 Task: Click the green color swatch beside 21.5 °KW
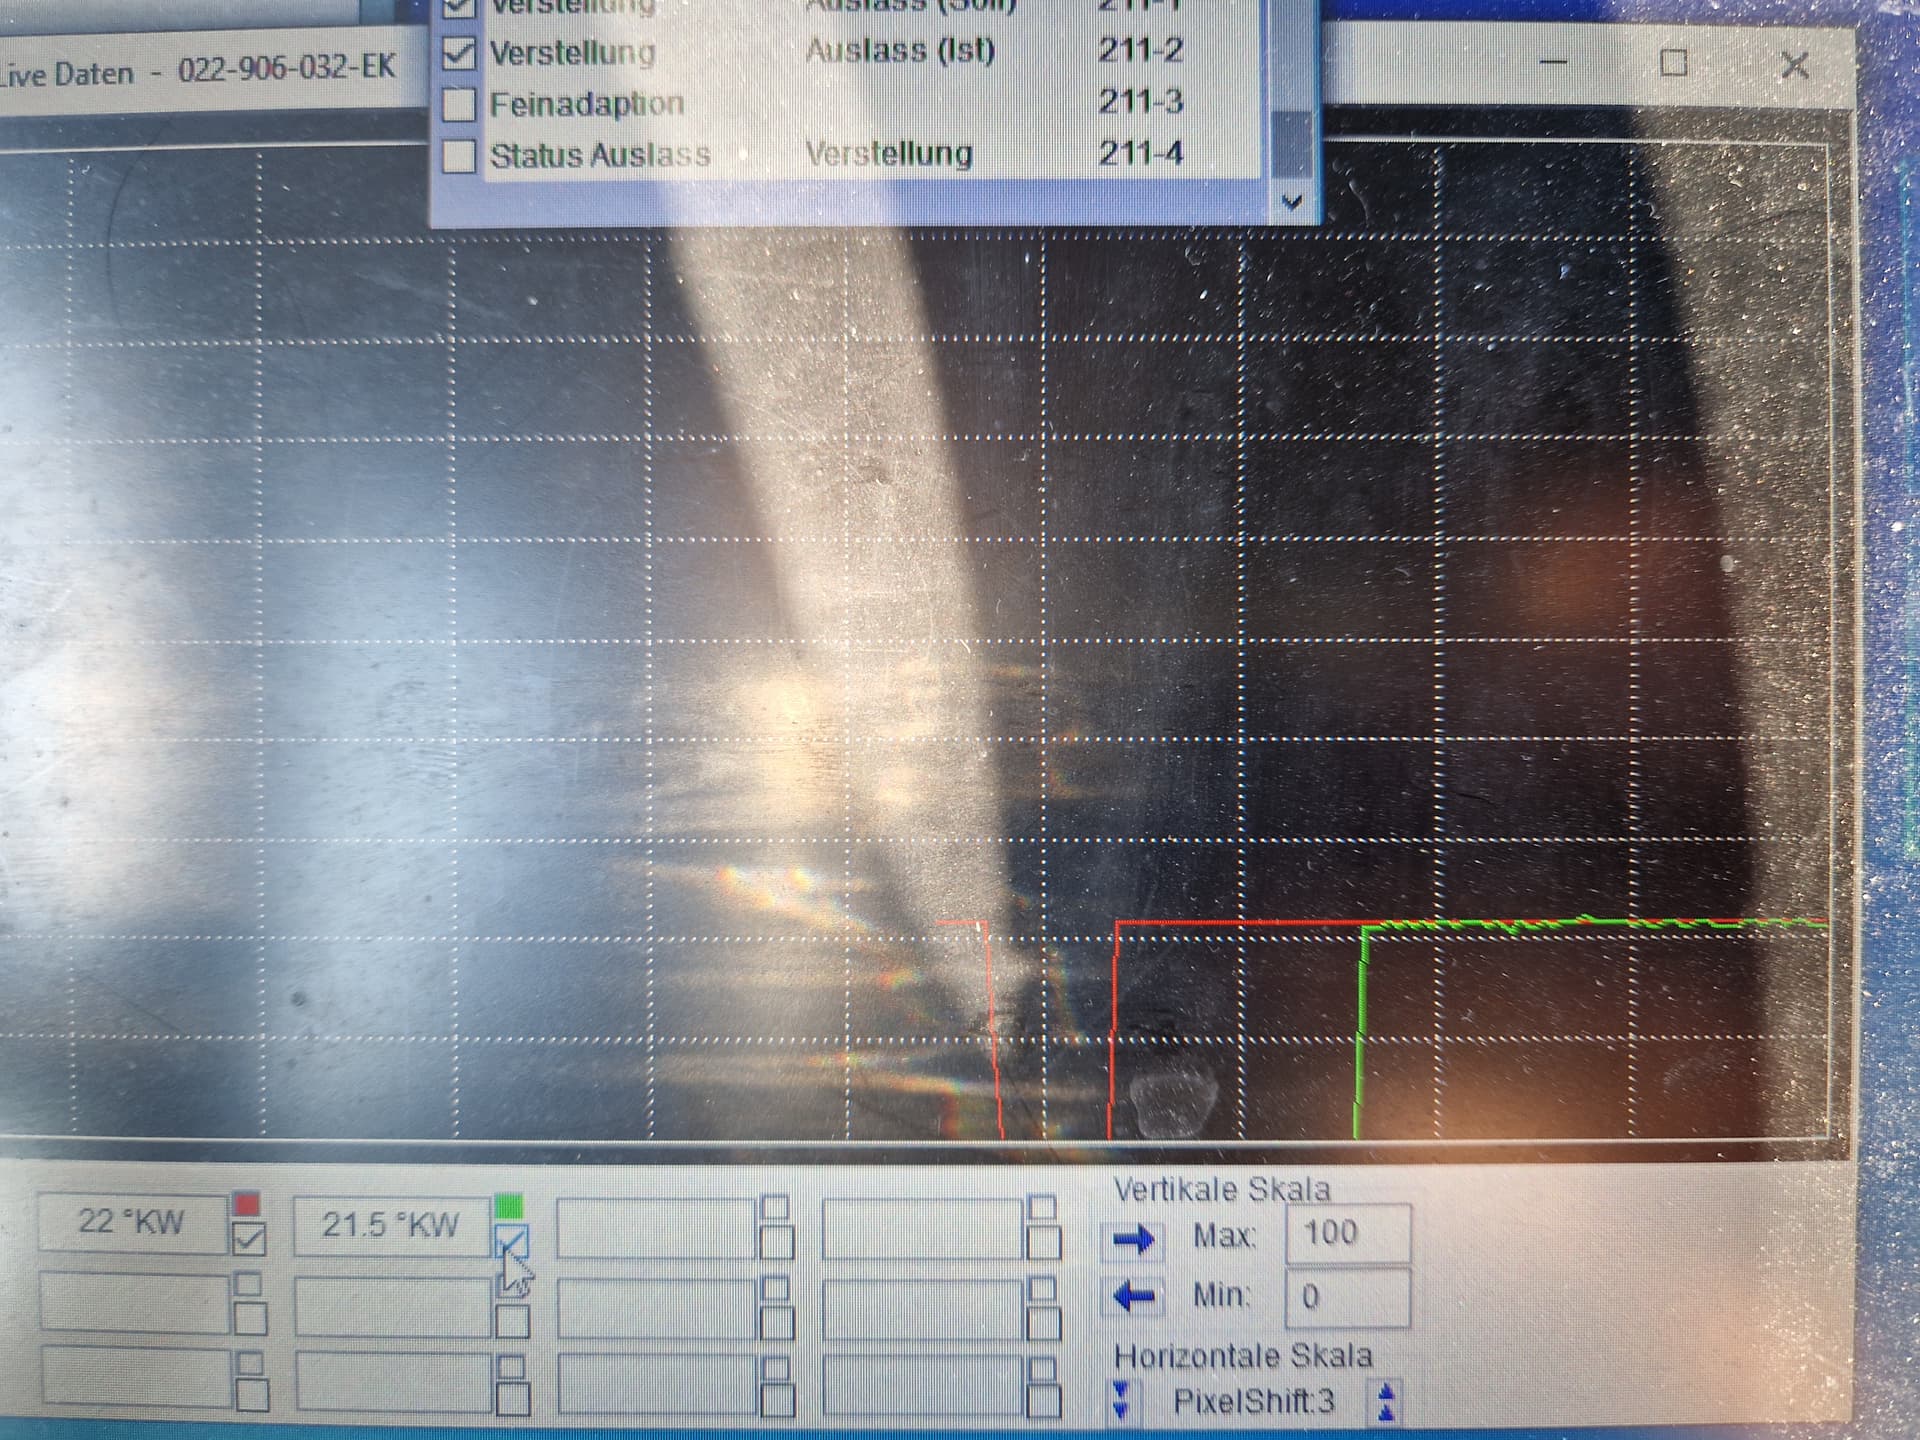pyautogui.click(x=509, y=1206)
